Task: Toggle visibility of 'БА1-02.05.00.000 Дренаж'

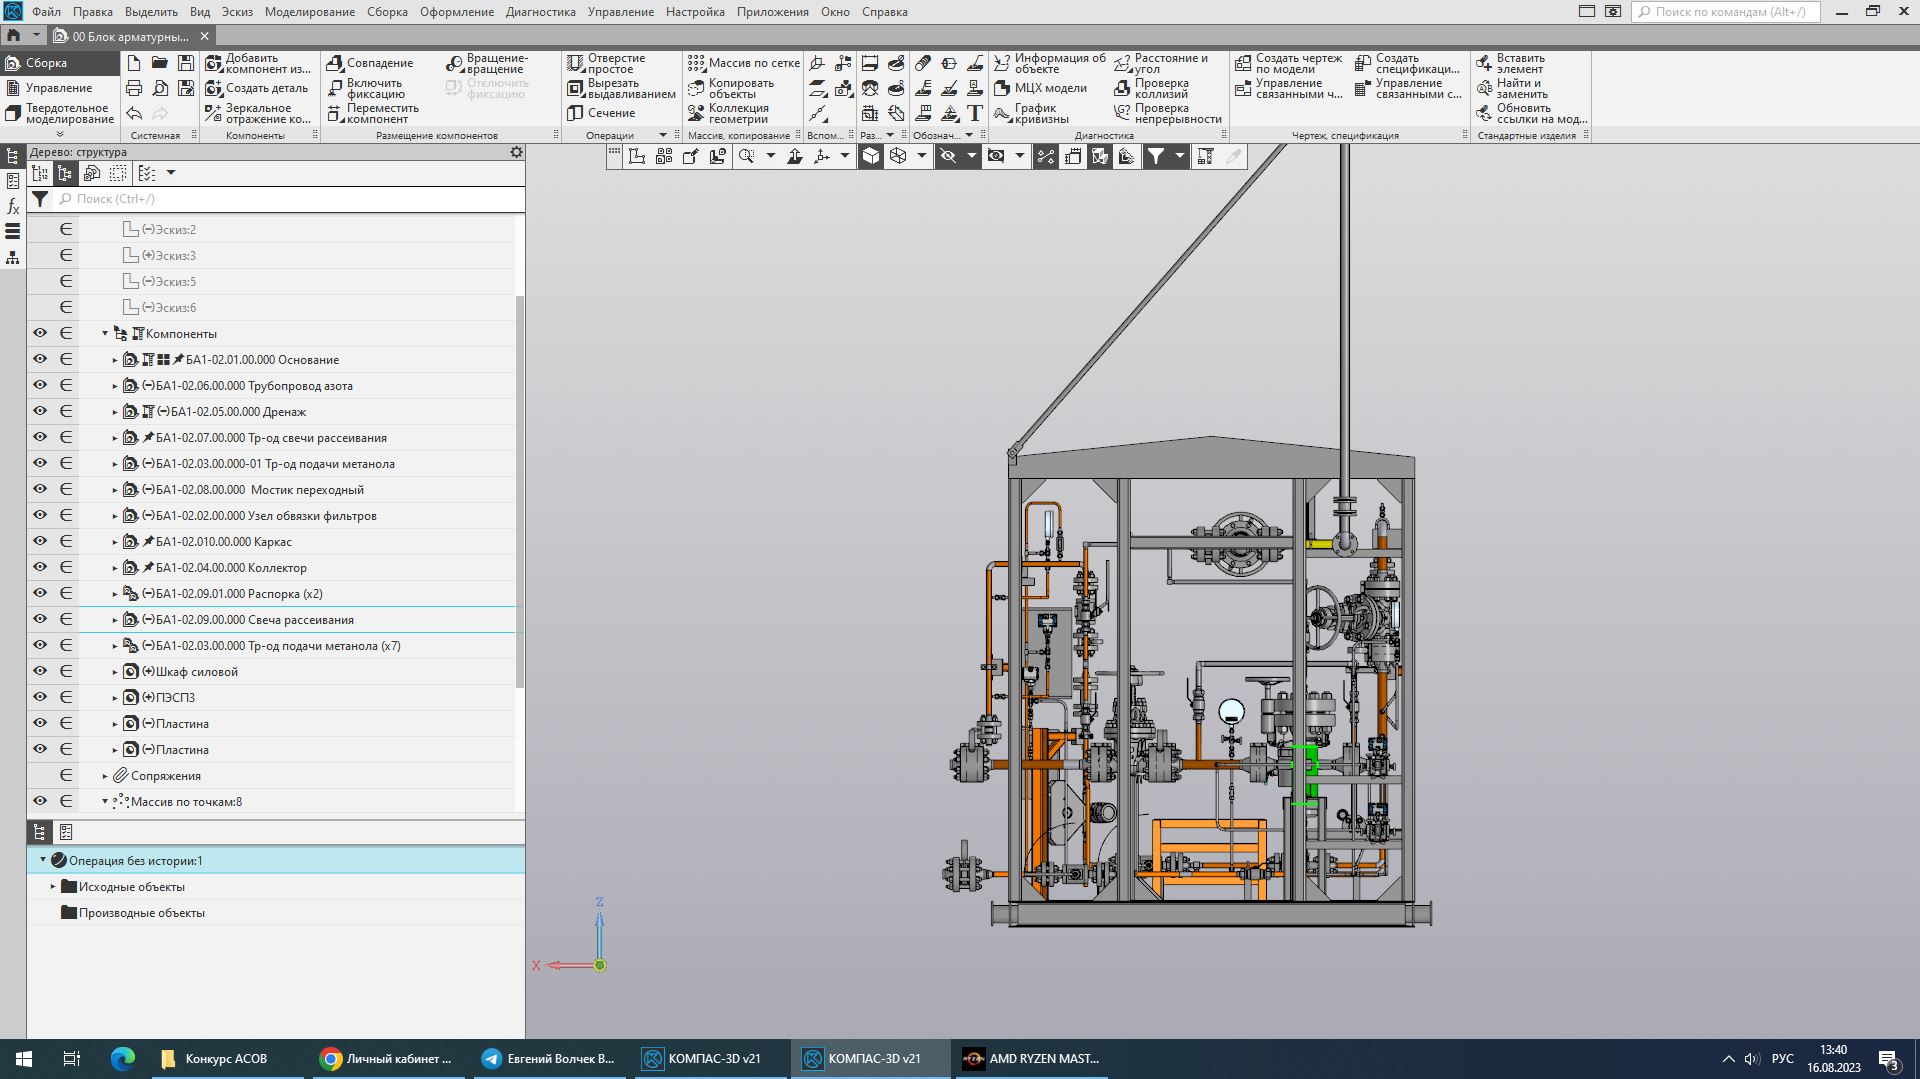Action: [x=40, y=411]
